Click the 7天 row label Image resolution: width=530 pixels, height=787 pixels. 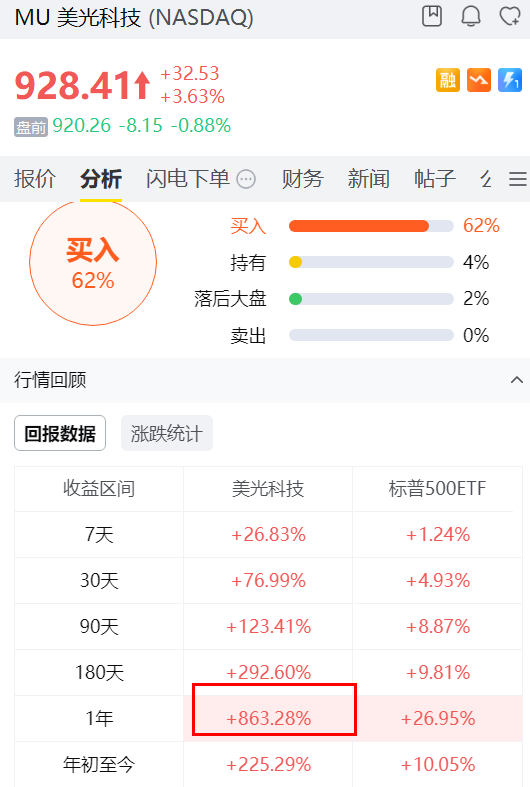[x=99, y=535]
